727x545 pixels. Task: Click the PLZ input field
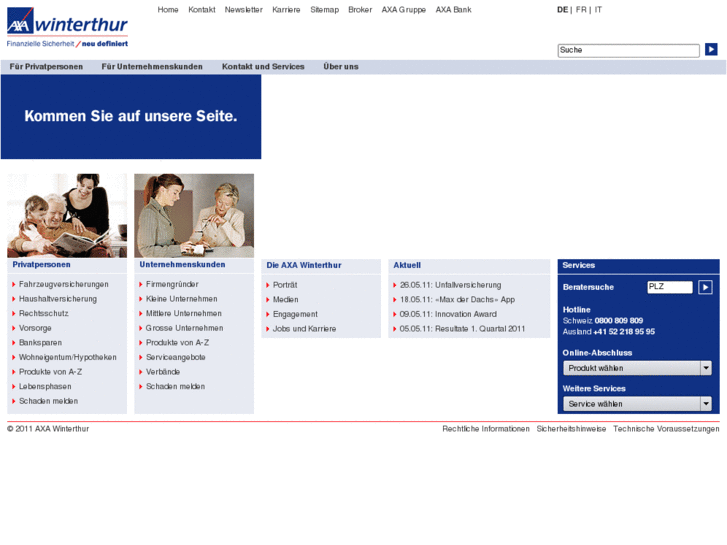coord(670,287)
